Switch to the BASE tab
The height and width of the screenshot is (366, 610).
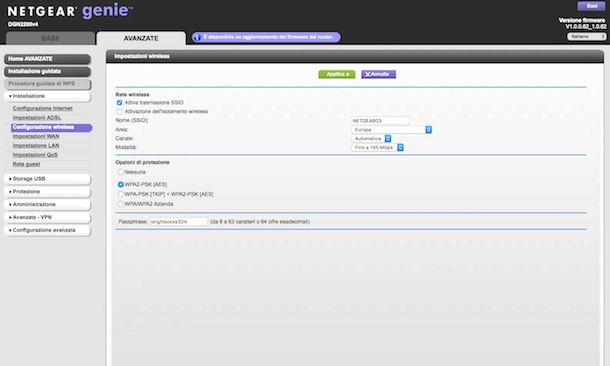tap(50, 38)
